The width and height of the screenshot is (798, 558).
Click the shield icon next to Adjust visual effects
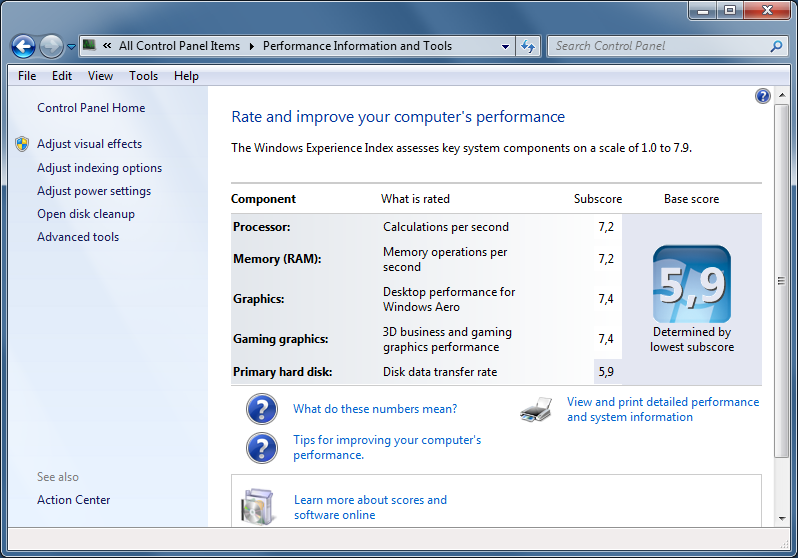point(22,144)
